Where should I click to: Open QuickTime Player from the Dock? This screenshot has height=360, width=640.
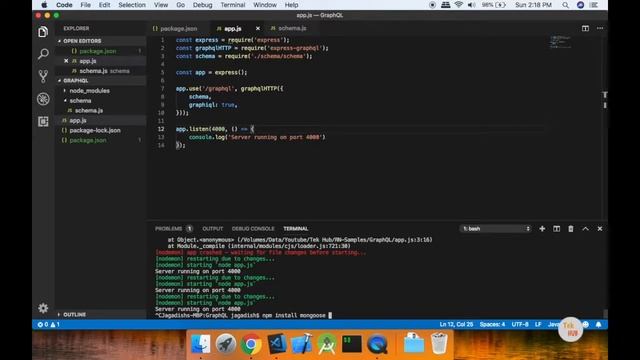[377, 344]
